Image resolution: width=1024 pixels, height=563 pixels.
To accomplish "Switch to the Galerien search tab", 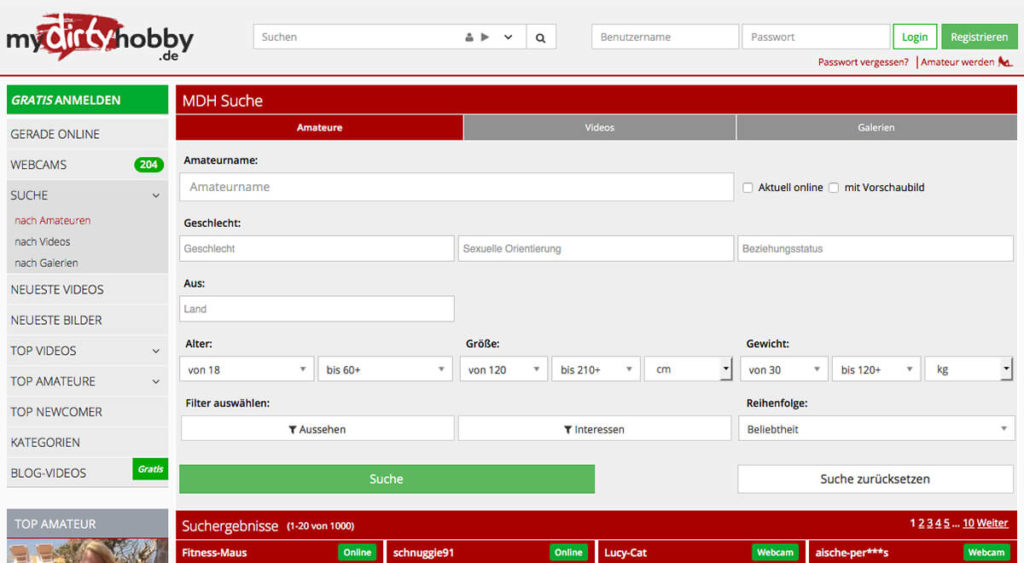I will [876, 128].
